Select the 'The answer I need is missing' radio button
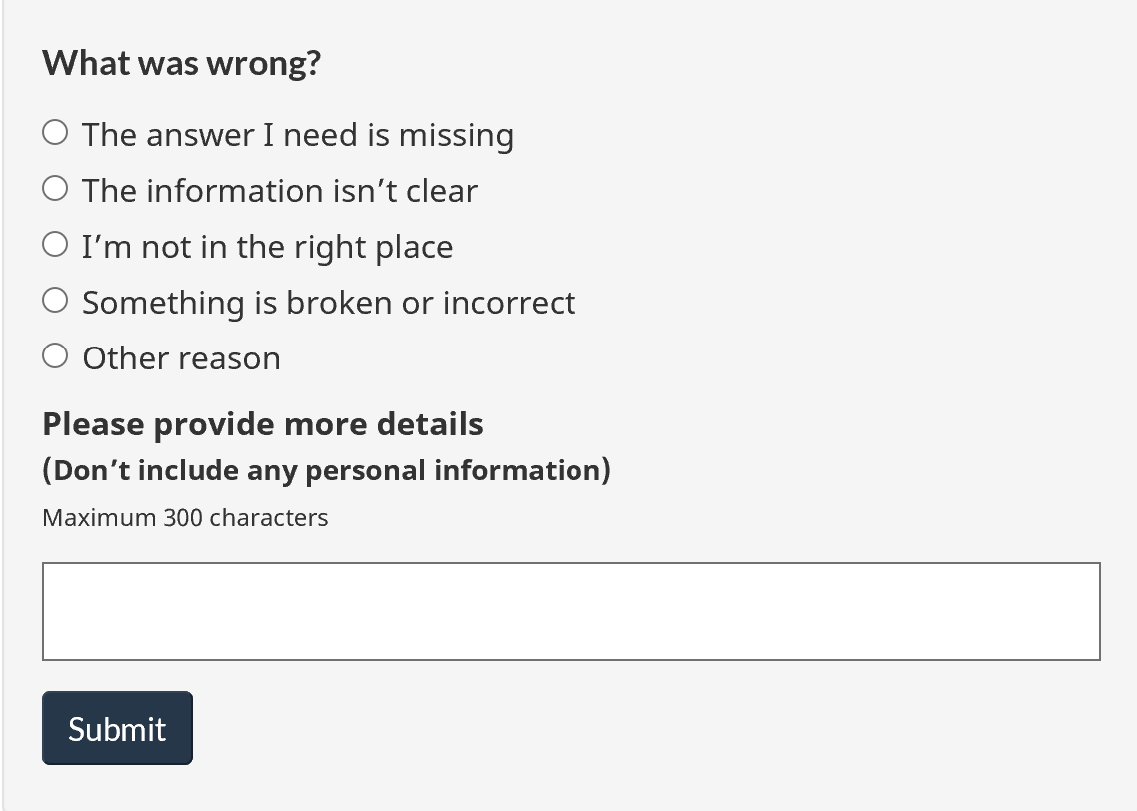 (x=55, y=133)
